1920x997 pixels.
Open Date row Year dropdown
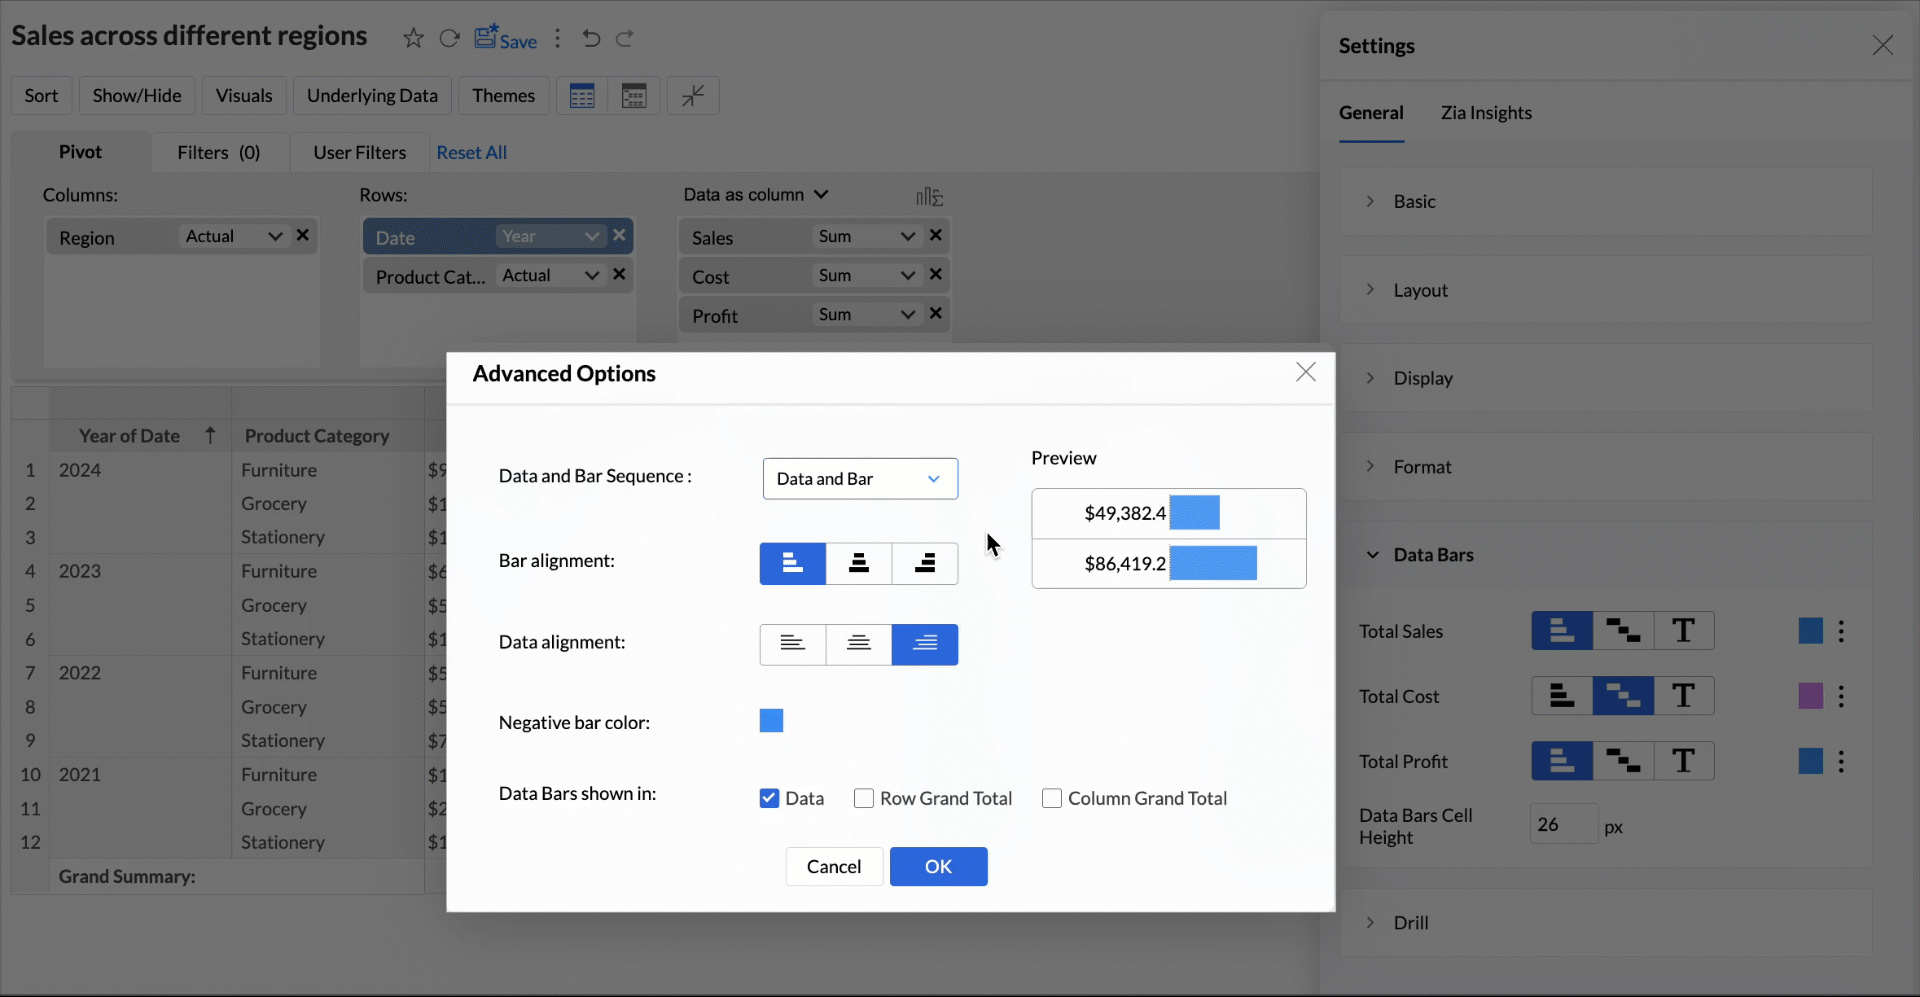pos(550,237)
